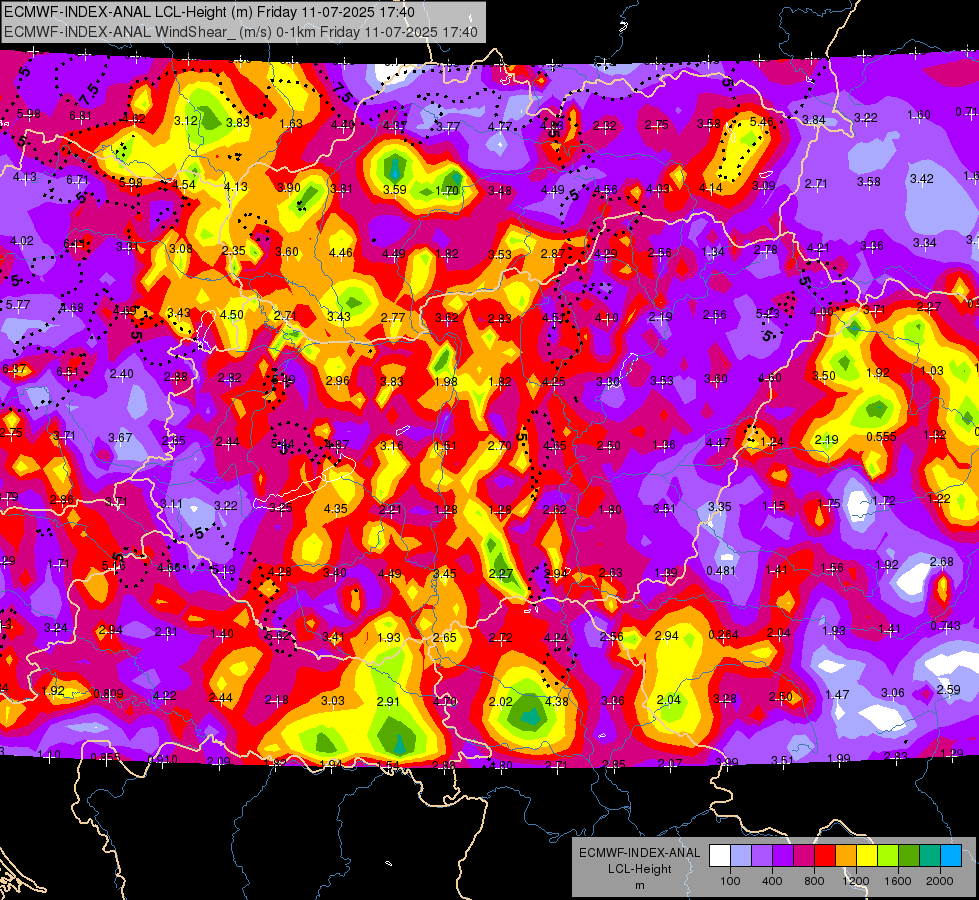This screenshot has width=979, height=900.
Task: Click the wind shear value 4.46
Action: (x=340, y=253)
